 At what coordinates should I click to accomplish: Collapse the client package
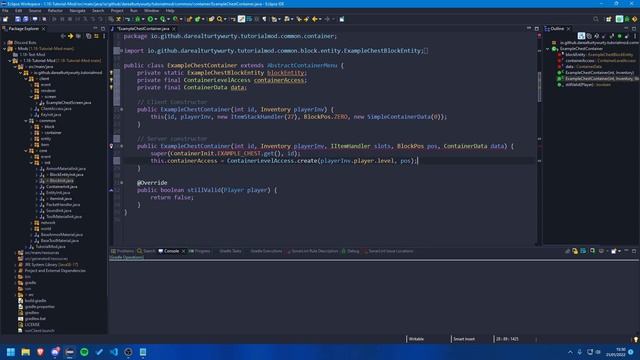(x=26, y=79)
